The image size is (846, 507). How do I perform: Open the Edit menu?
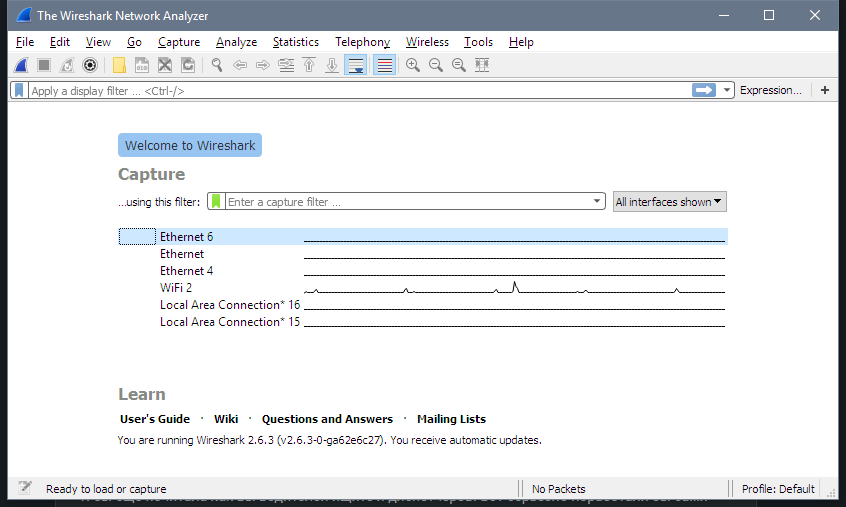click(60, 42)
